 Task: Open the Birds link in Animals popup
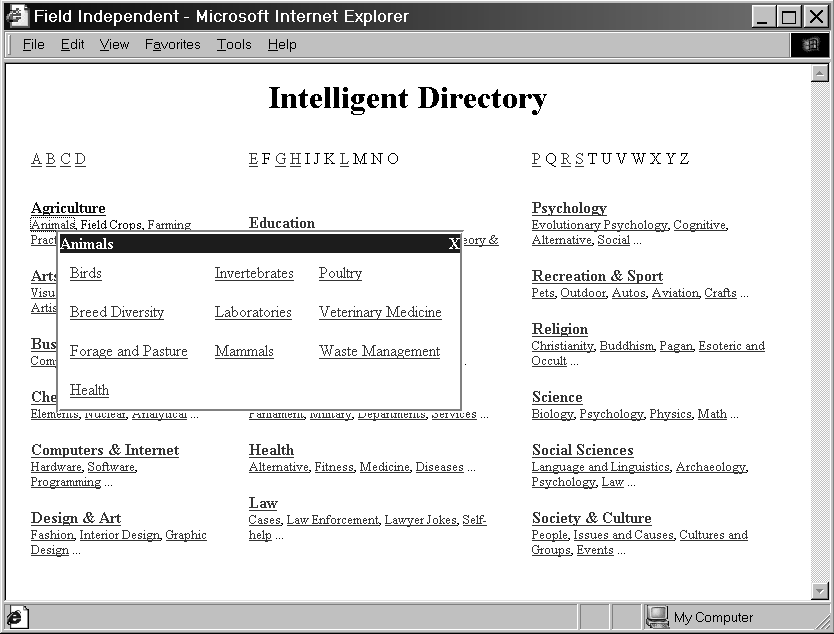coord(86,273)
